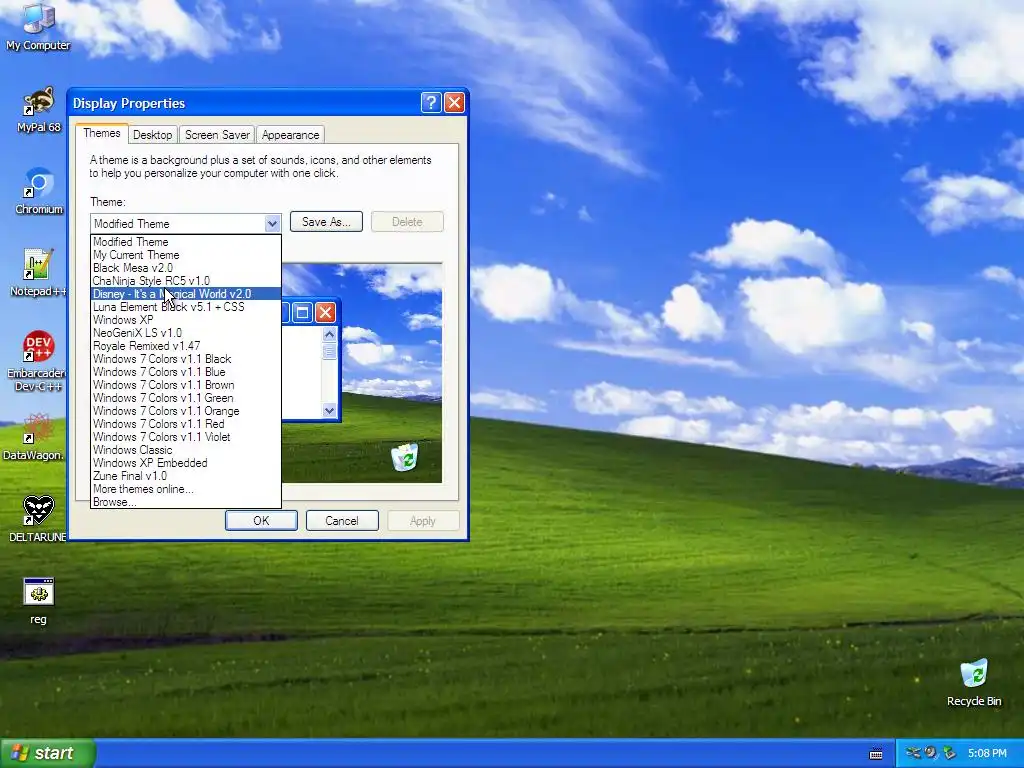
Task: Pick Black Mesa v2.0 theme
Action: pos(185,268)
